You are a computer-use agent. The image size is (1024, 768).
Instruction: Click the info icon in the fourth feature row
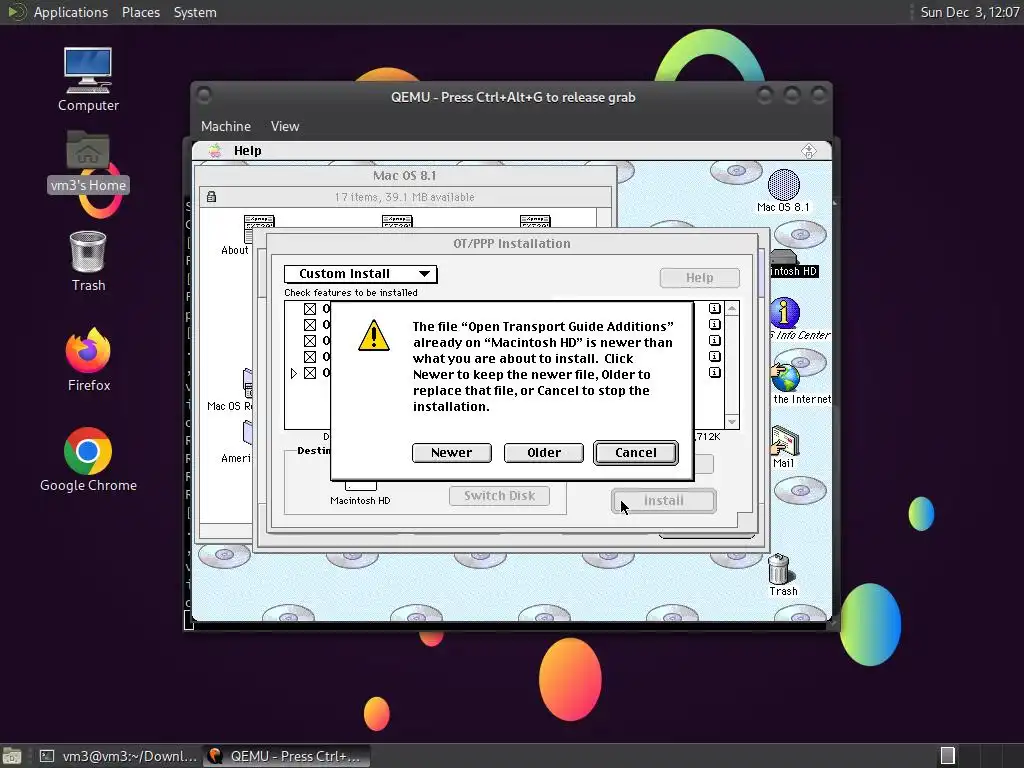click(714, 357)
